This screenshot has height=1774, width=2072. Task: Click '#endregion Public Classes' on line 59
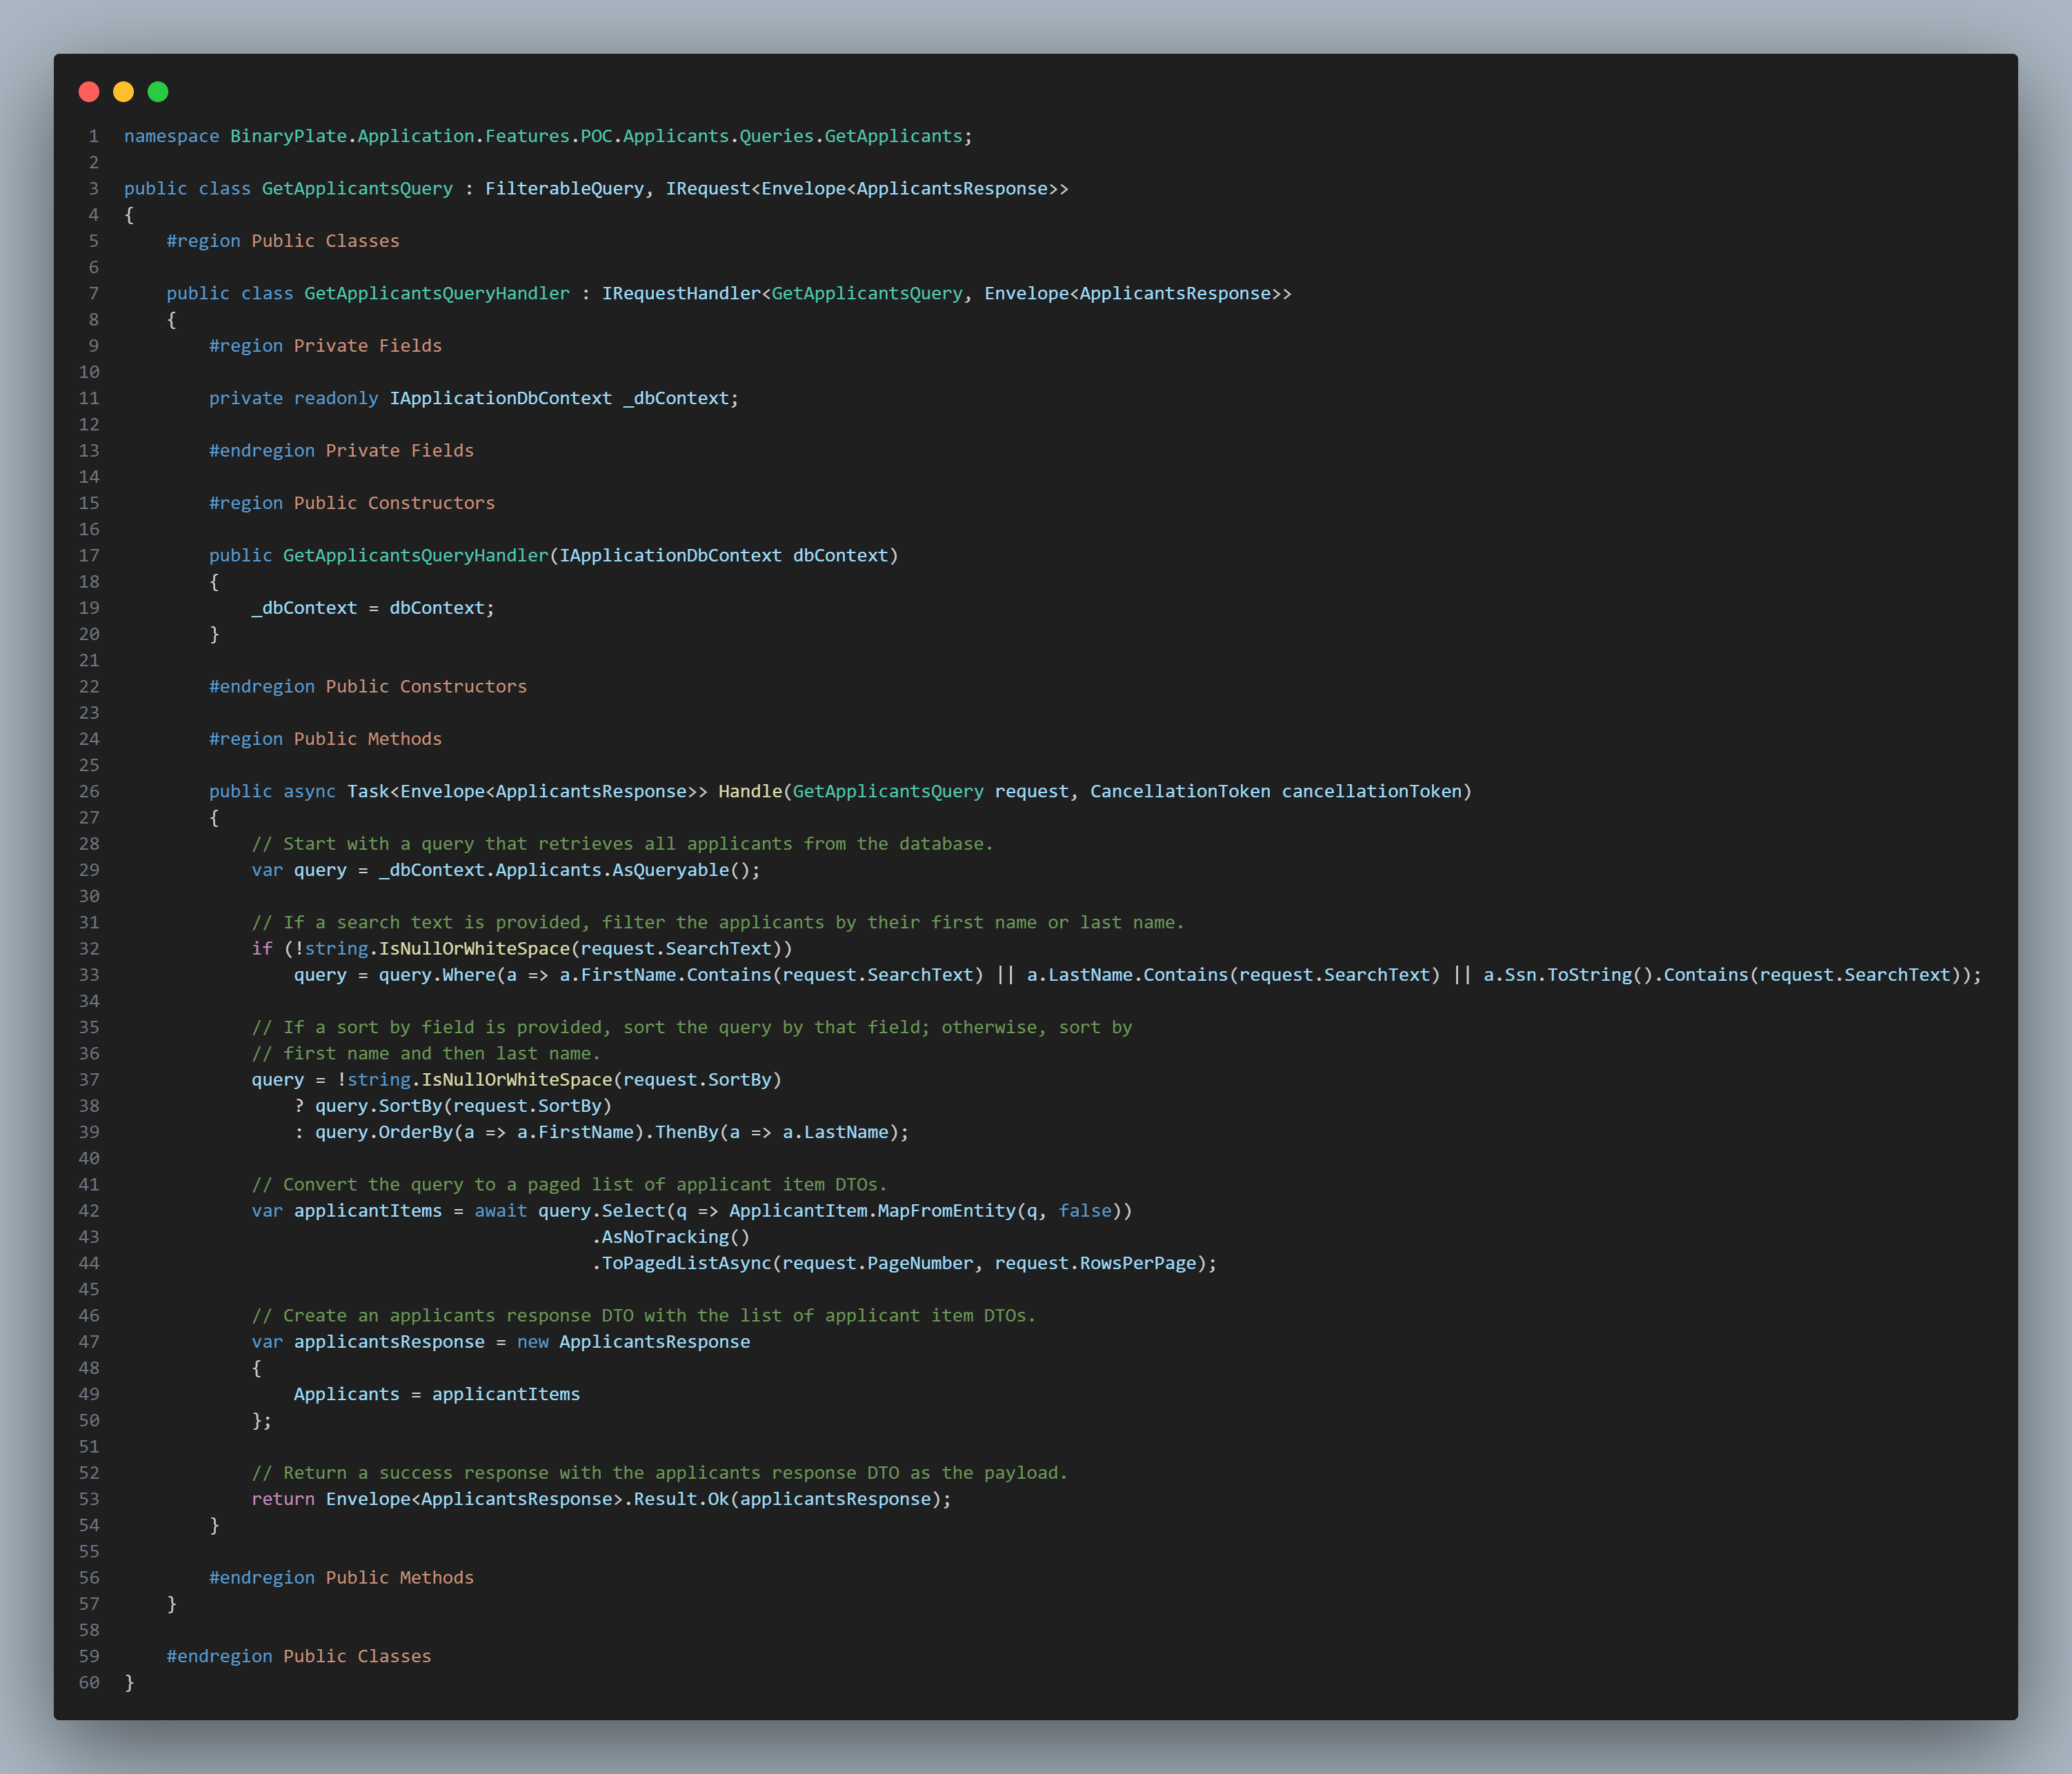(299, 1656)
